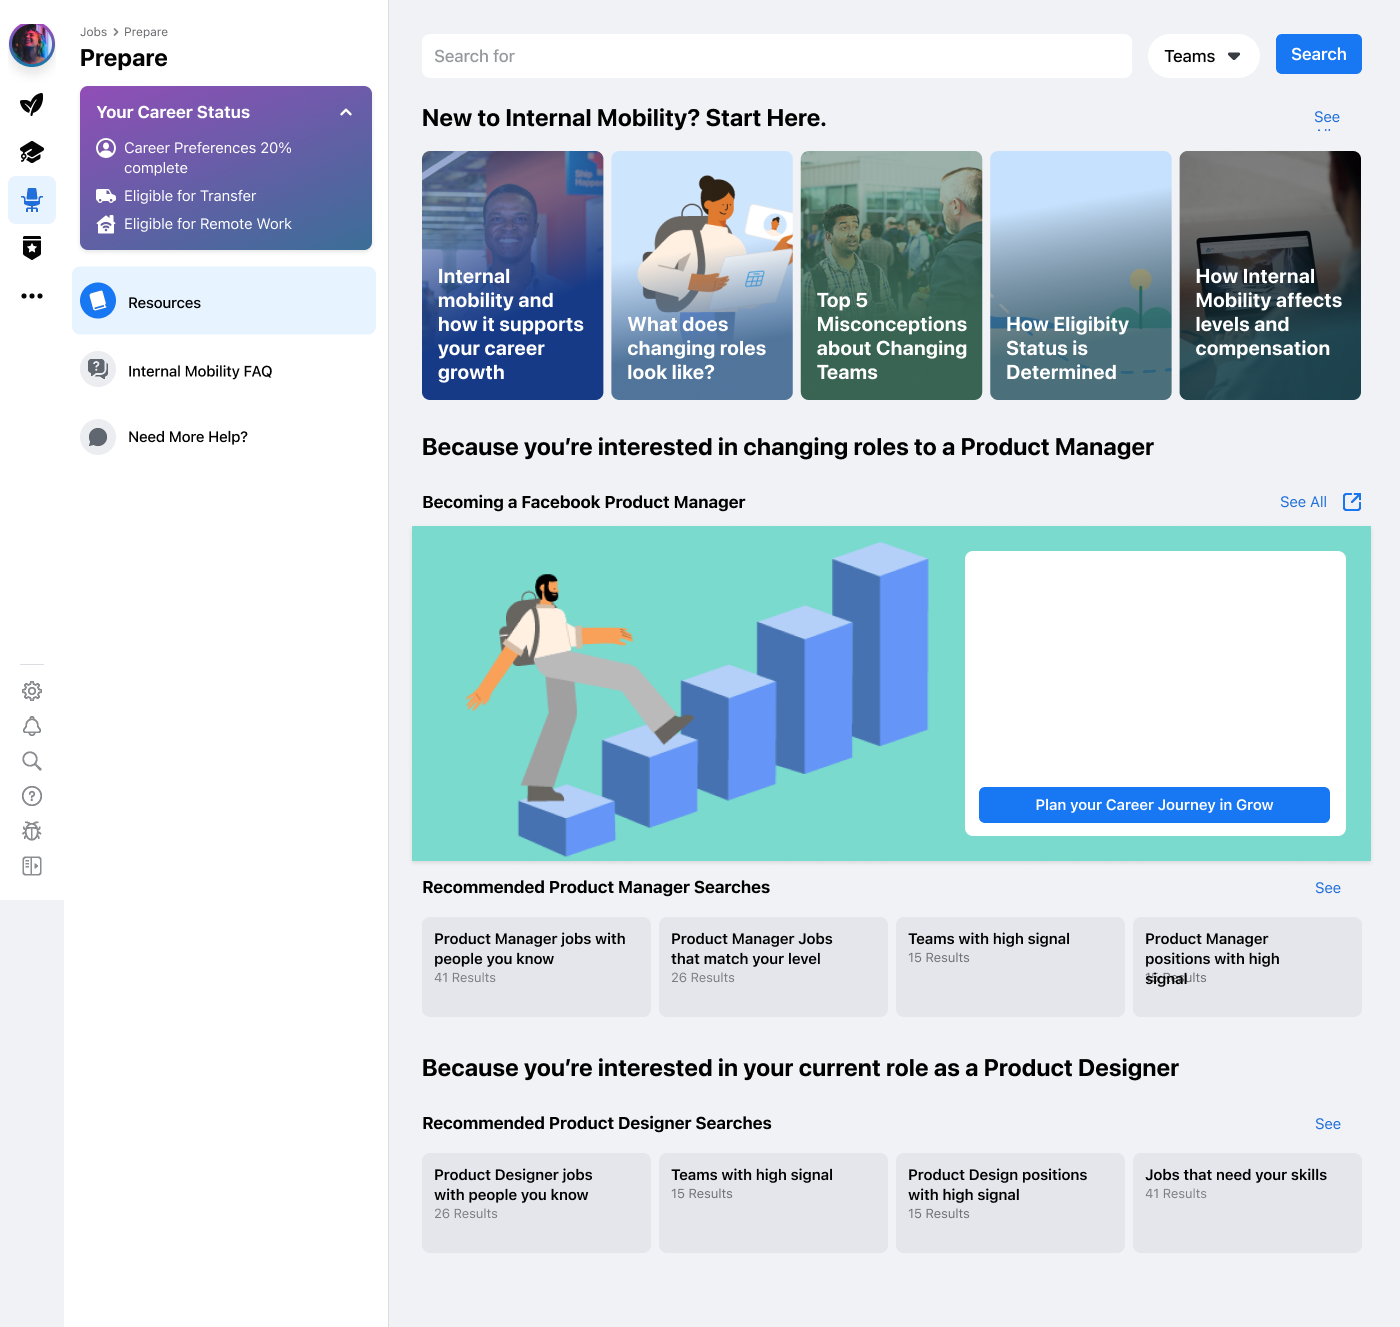Open the ellipsis more-options menu
Image resolution: width=1400 pixels, height=1327 pixels.
(x=31, y=295)
